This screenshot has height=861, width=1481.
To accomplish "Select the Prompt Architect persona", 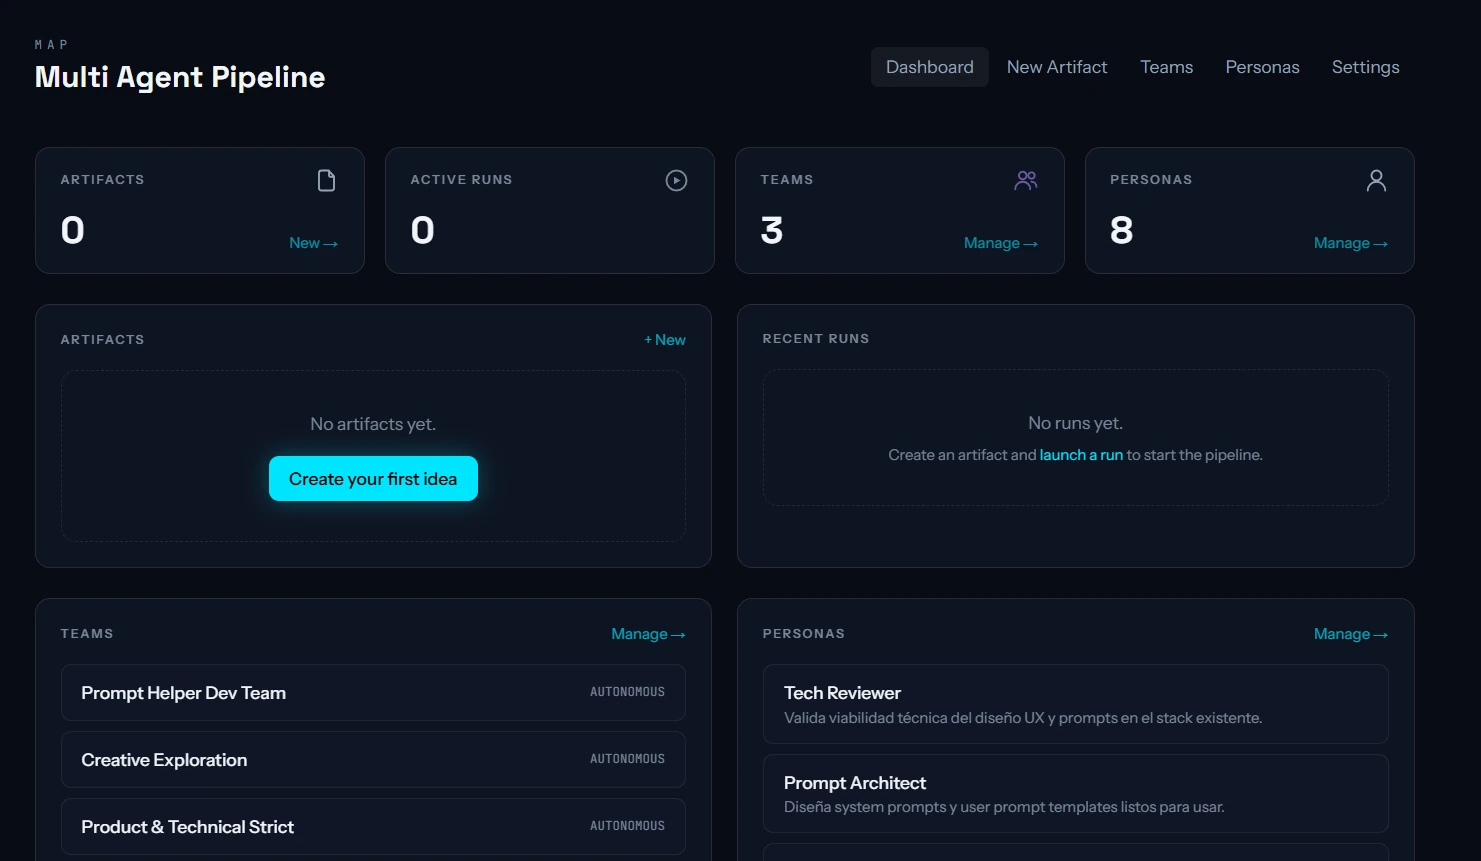I will click(x=1075, y=794).
